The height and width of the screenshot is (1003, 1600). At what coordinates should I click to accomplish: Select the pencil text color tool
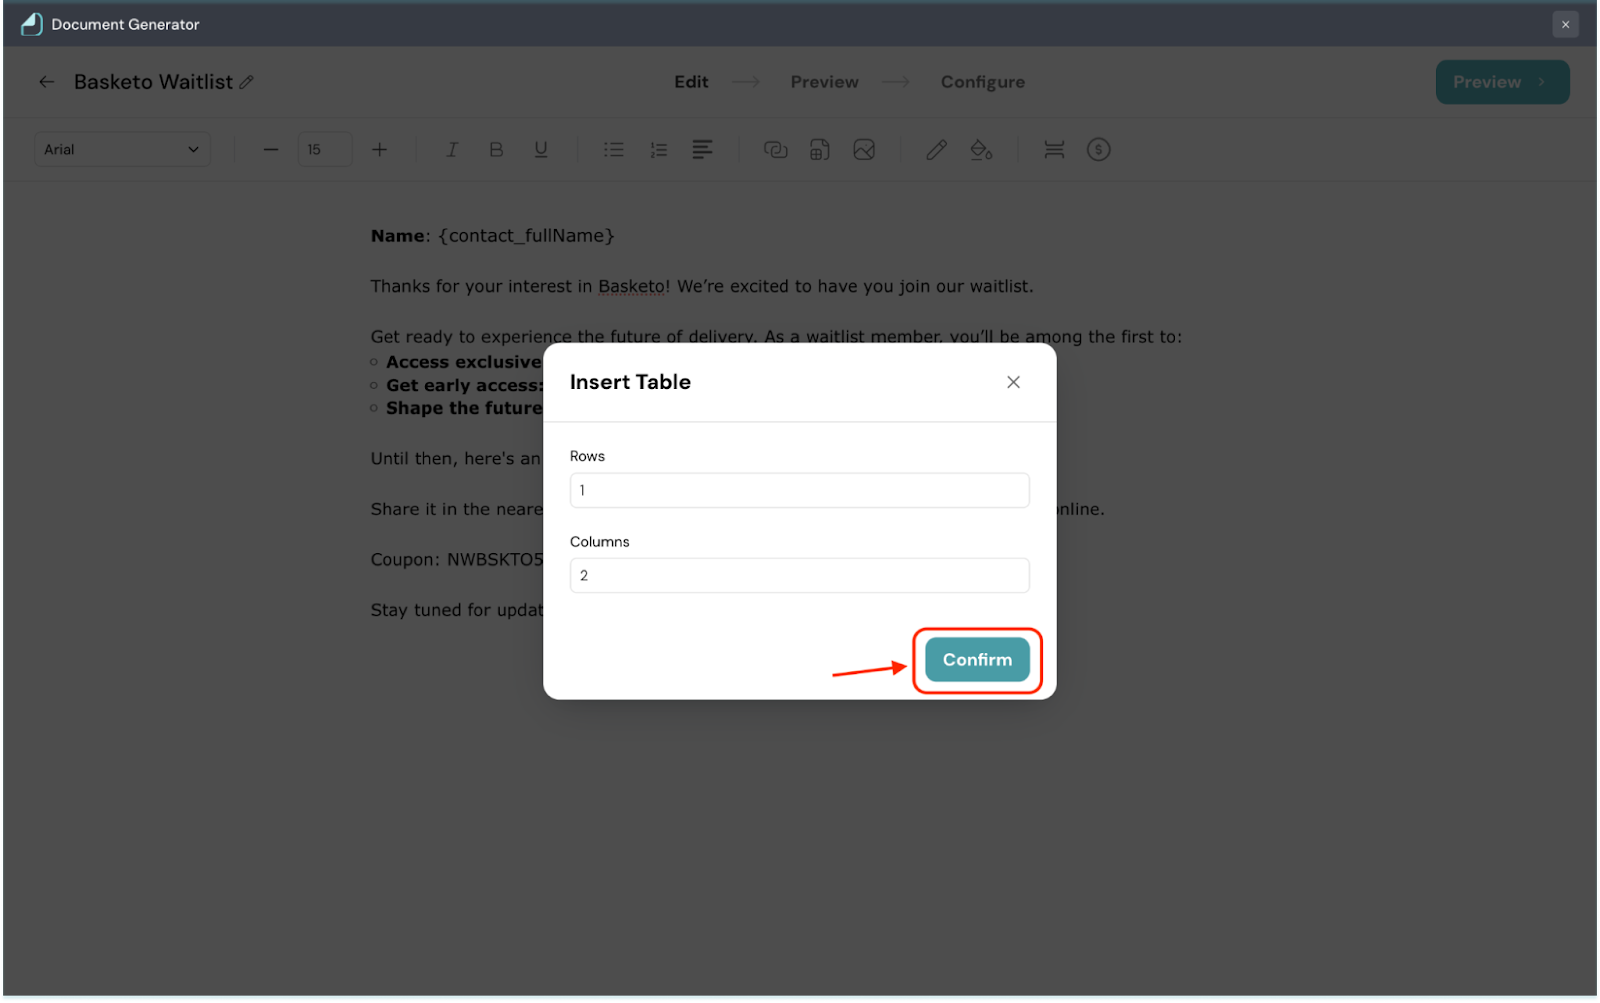(x=936, y=150)
